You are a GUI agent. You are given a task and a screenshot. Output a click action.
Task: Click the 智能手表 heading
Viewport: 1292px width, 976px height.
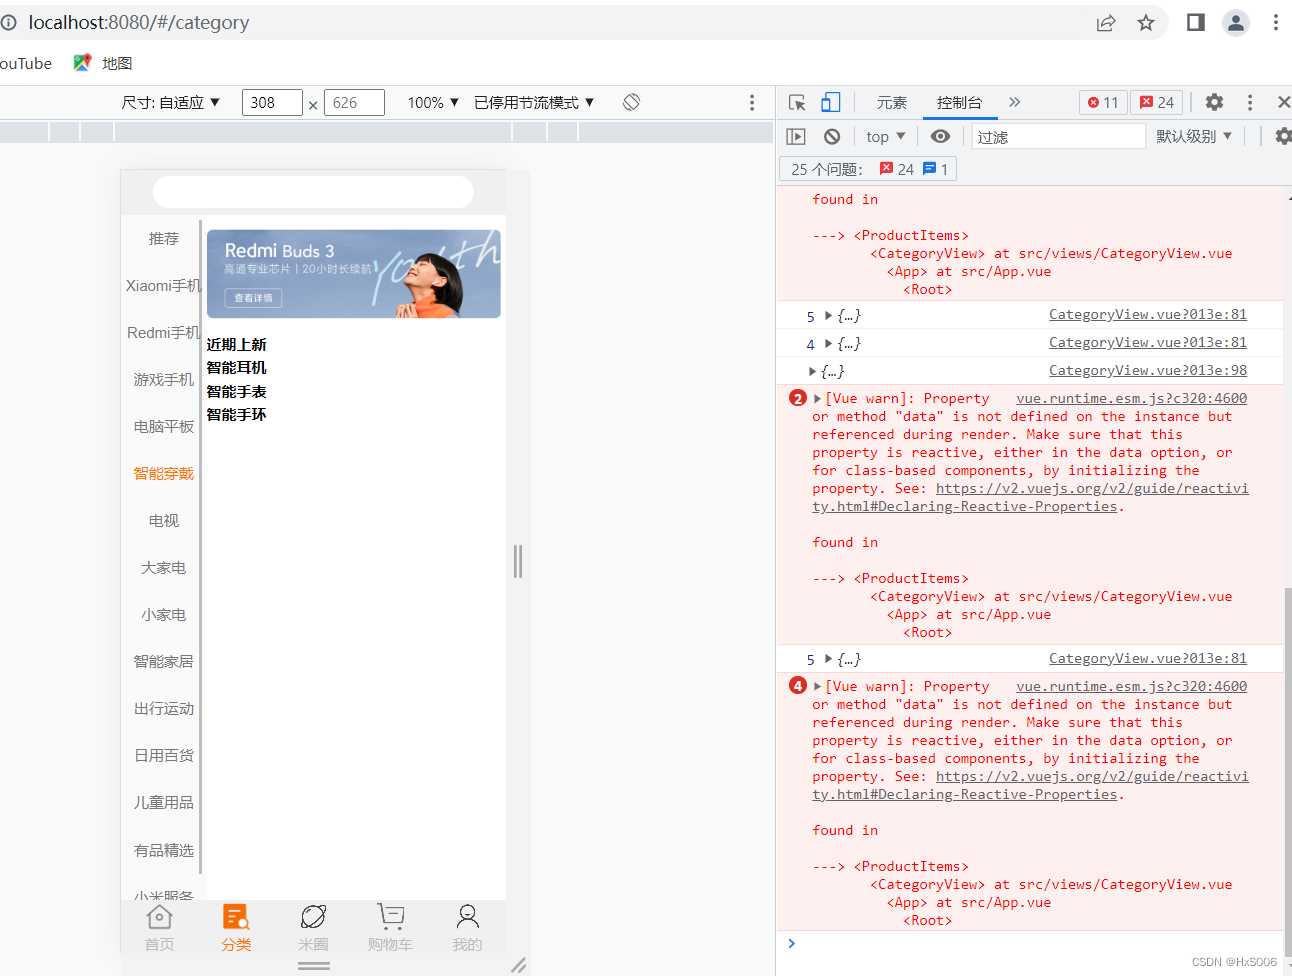tap(236, 391)
